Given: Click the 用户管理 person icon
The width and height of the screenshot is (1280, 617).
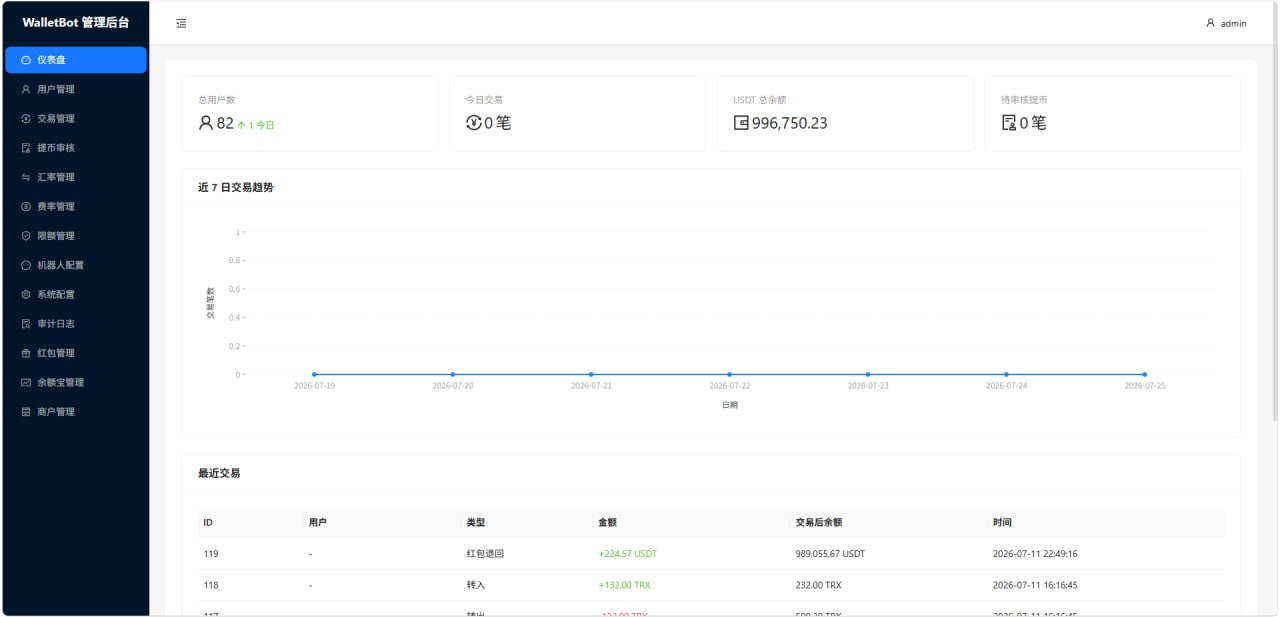Looking at the screenshot, I should tap(26, 89).
